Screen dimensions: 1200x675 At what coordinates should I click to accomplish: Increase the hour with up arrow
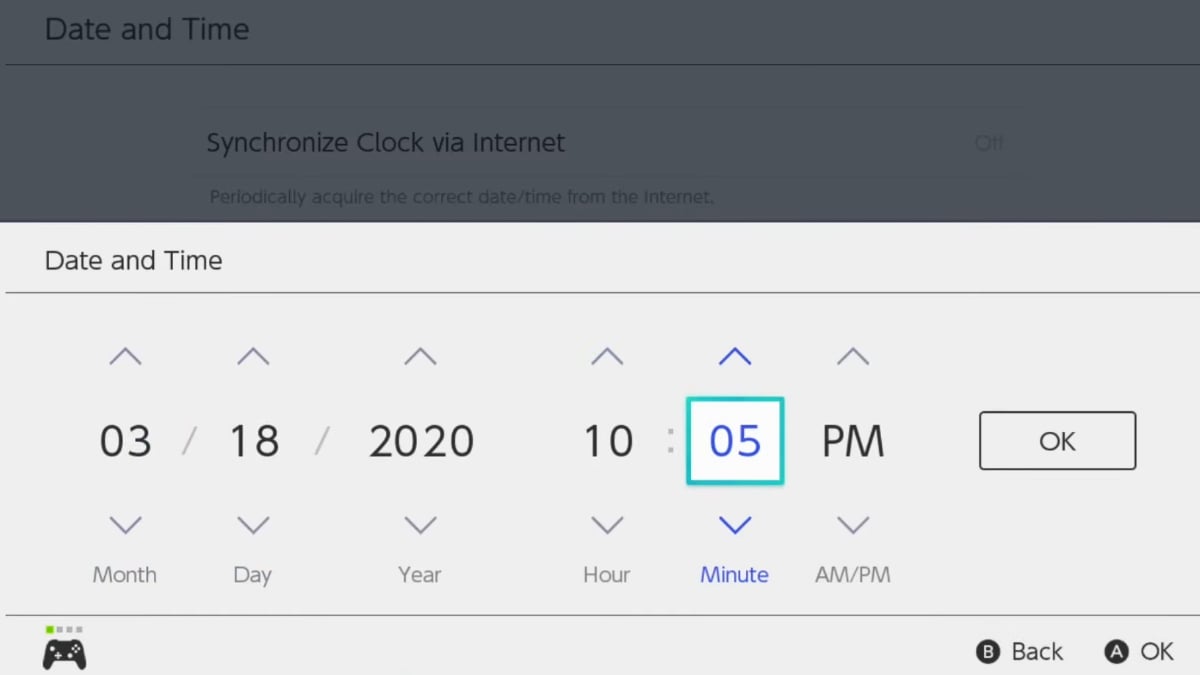coord(607,356)
